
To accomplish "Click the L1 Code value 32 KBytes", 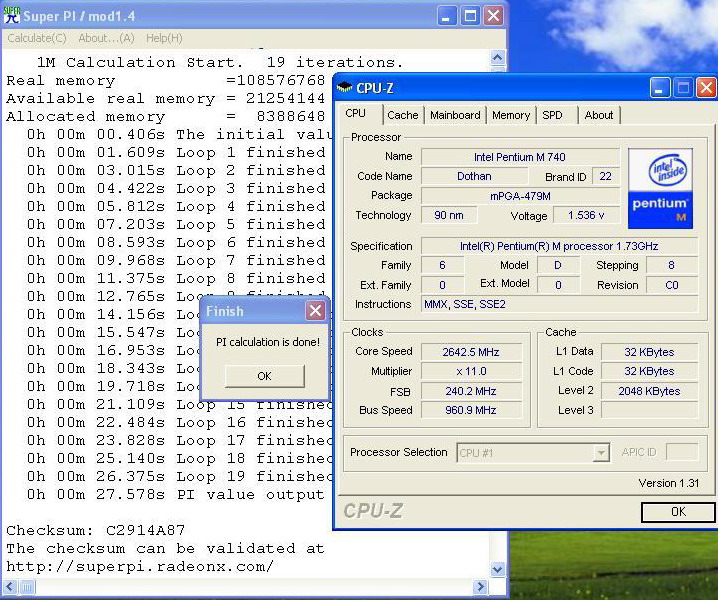I will (649, 371).
